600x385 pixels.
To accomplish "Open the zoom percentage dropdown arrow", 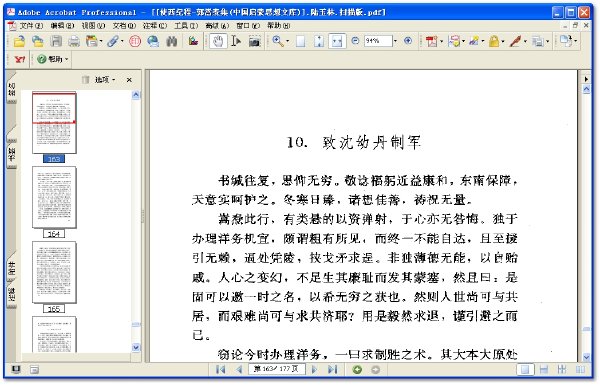I will tap(395, 41).
